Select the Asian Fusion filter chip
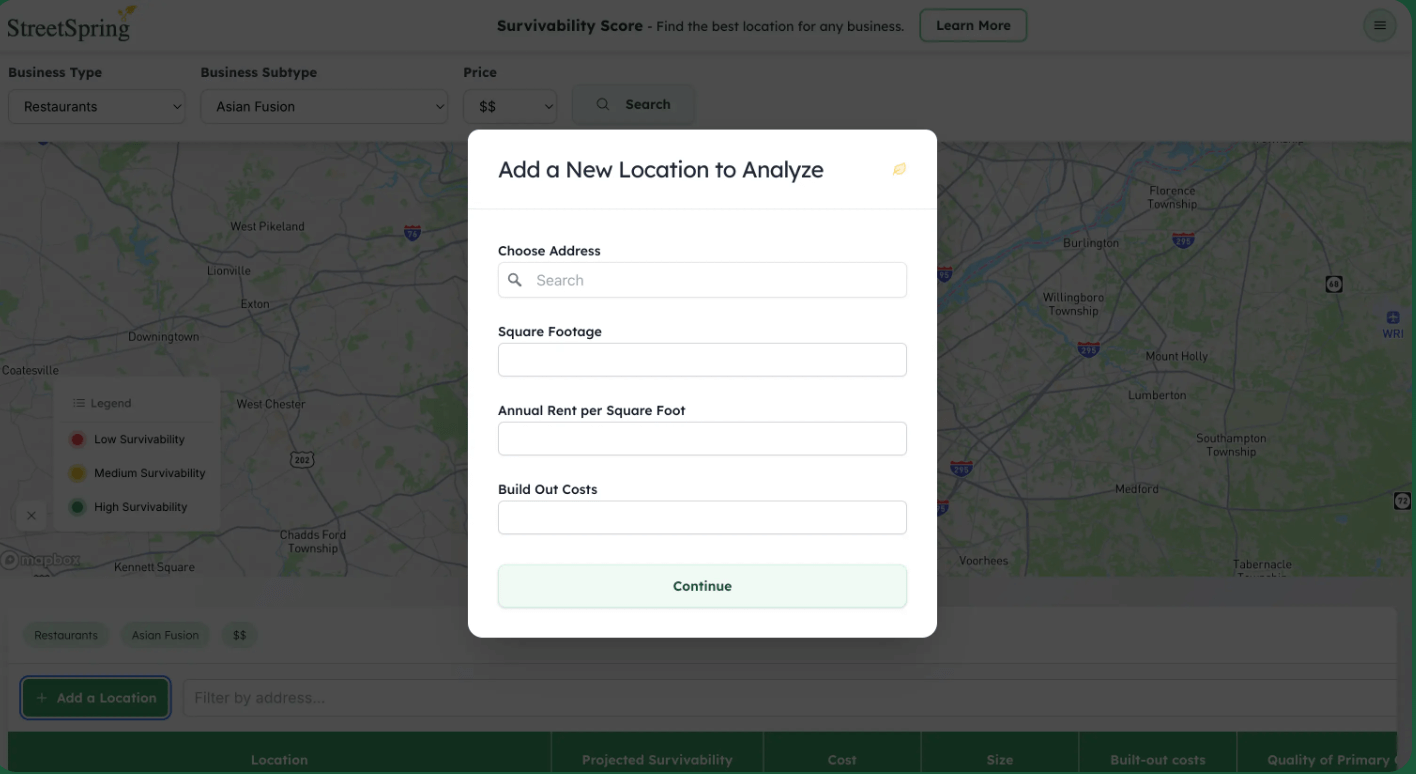1416x774 pixels. click(165, 634)
